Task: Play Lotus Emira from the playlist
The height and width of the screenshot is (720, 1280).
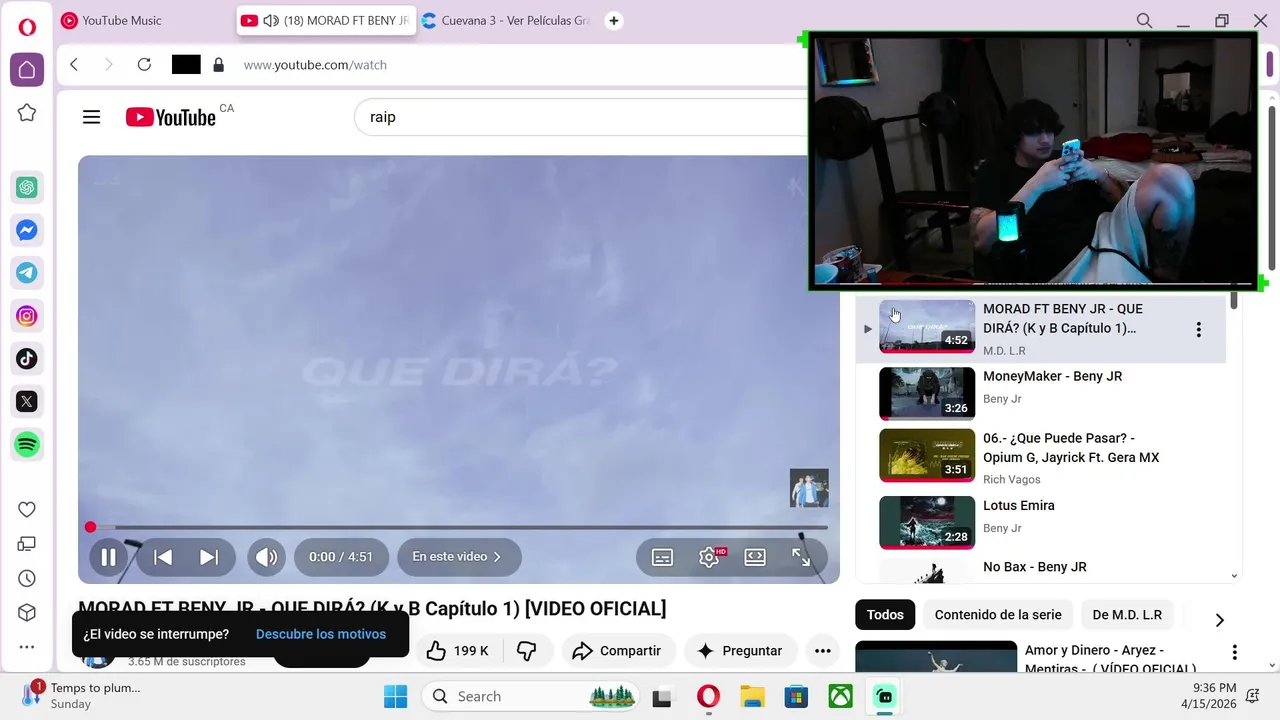Action: click(1040, 521)
